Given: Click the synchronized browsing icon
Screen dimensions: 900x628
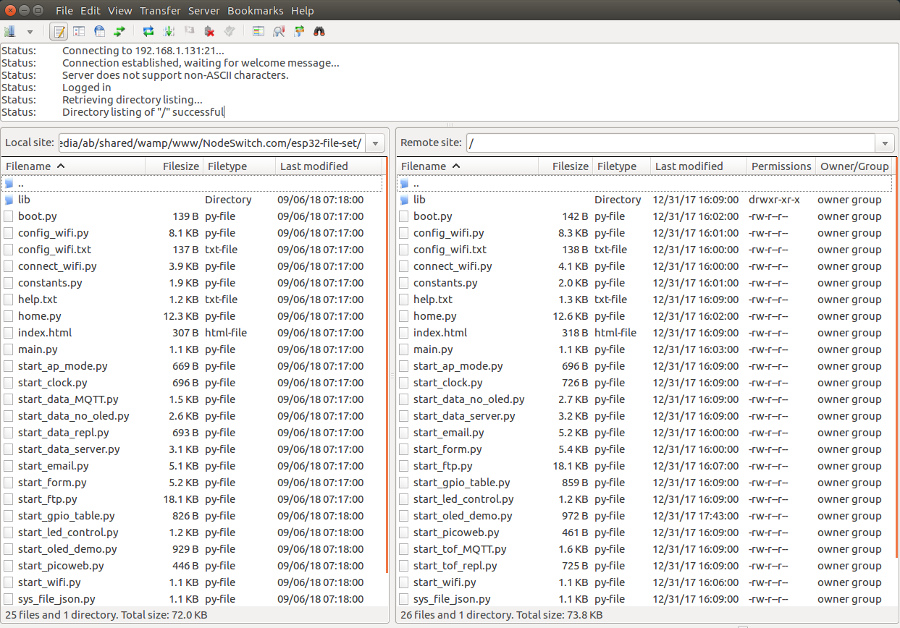Looking at the screenshot, I should [299, 32].
